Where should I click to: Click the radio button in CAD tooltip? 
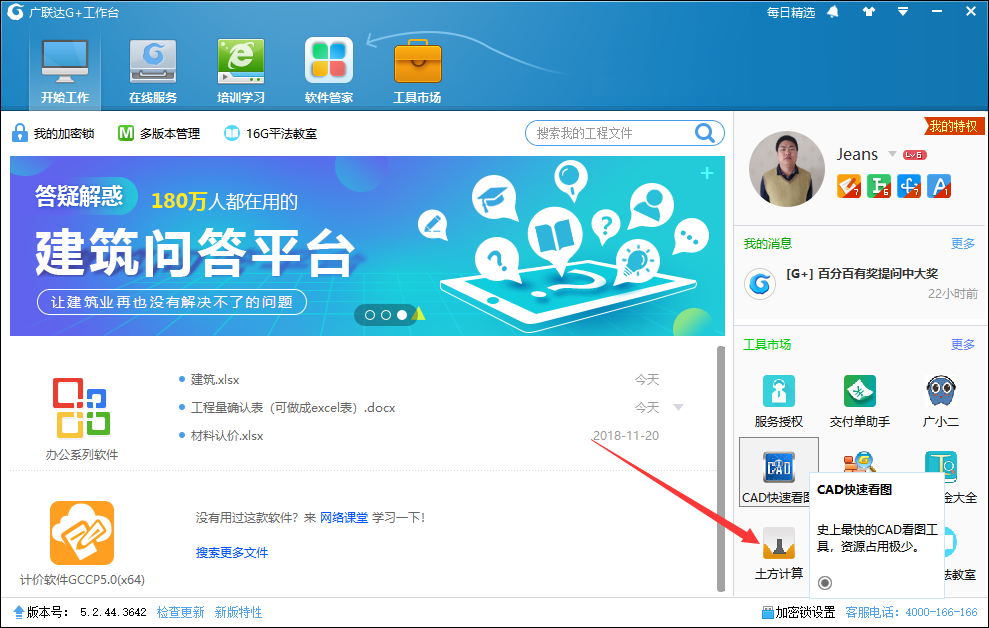tap(824, 583)
